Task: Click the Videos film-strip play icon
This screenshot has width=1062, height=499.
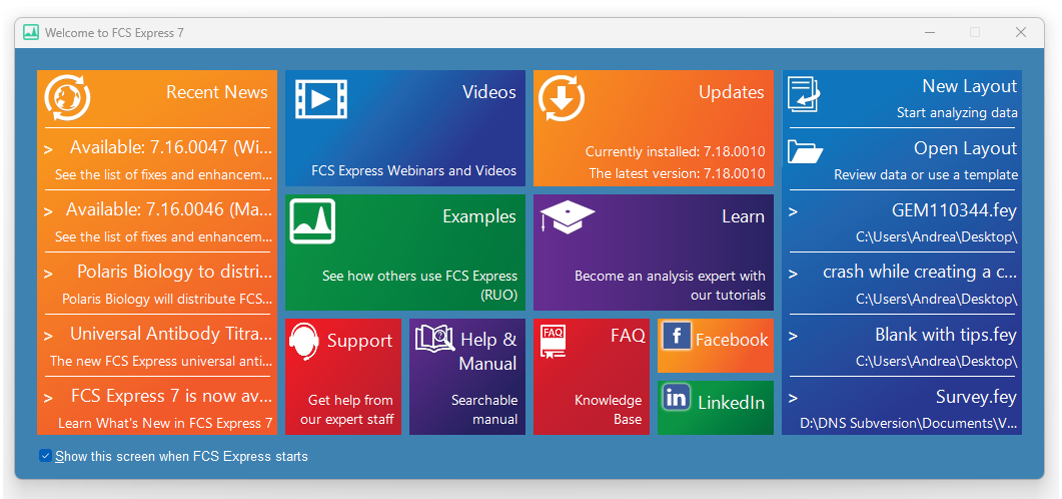Action: [x=321, y=100]
